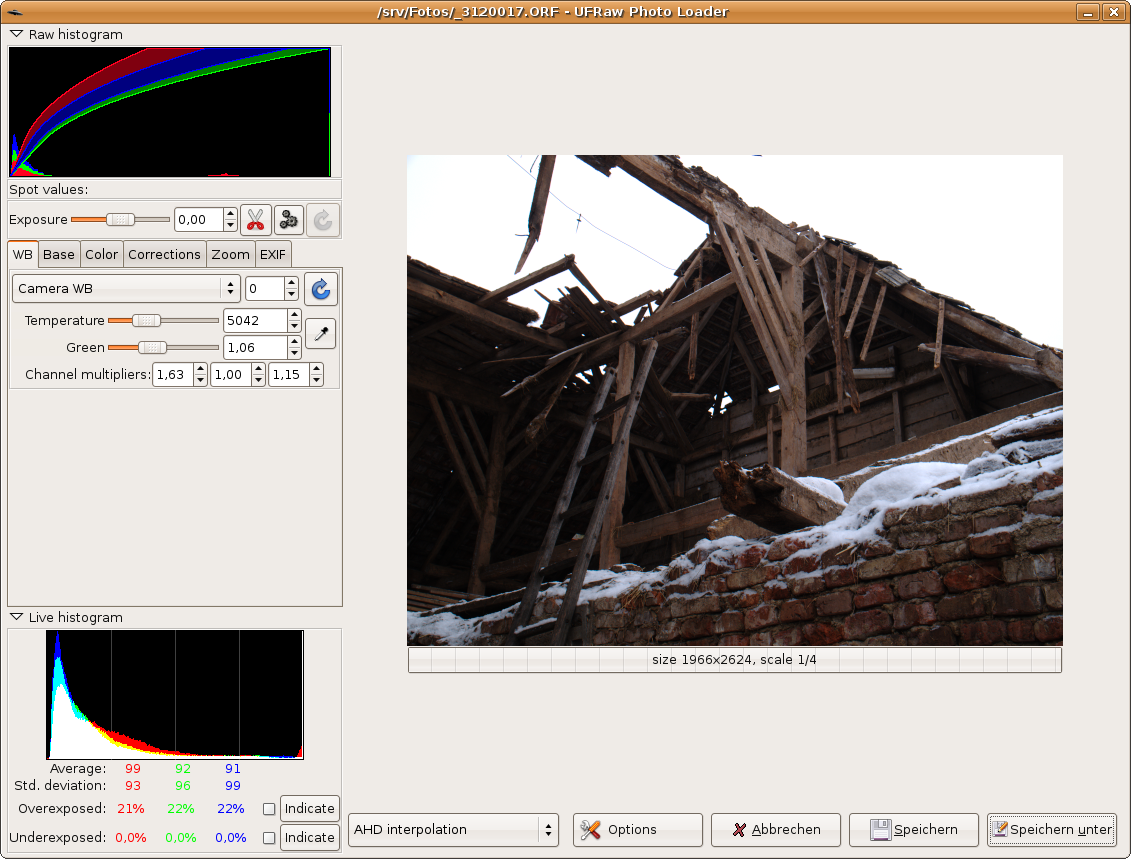Click the reset exposure arrow icon
This screenshot has width=1131, height=859.
pos(323,220)
